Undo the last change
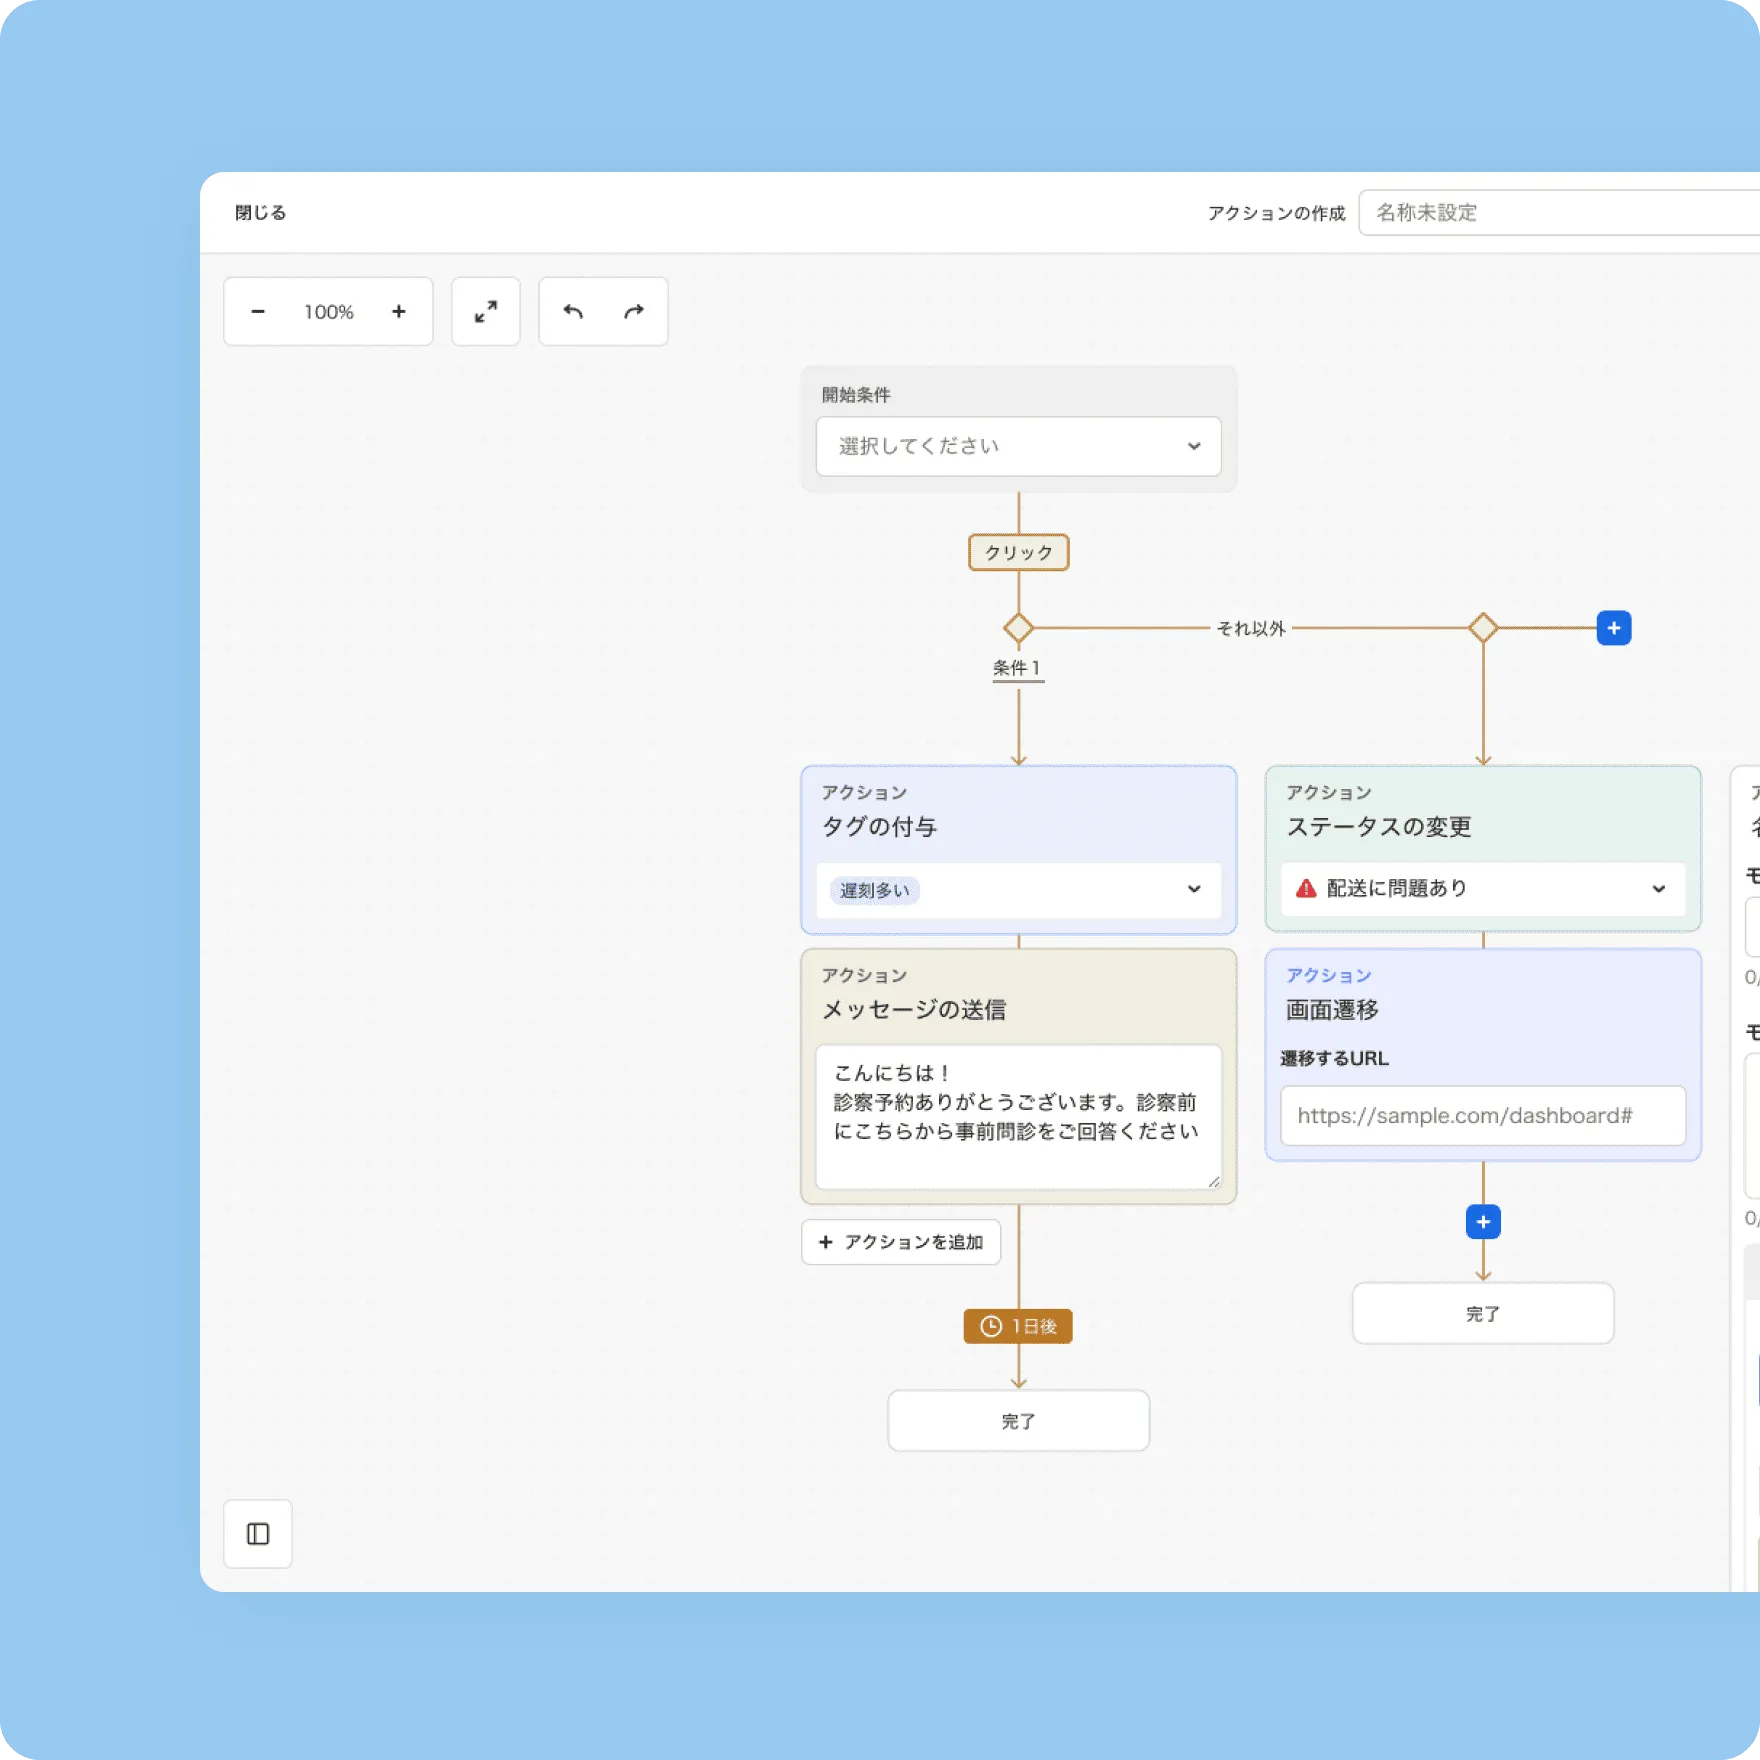Image resolution: width=1760 pixels, height=1760 pixels. click(x=573, y=312)
